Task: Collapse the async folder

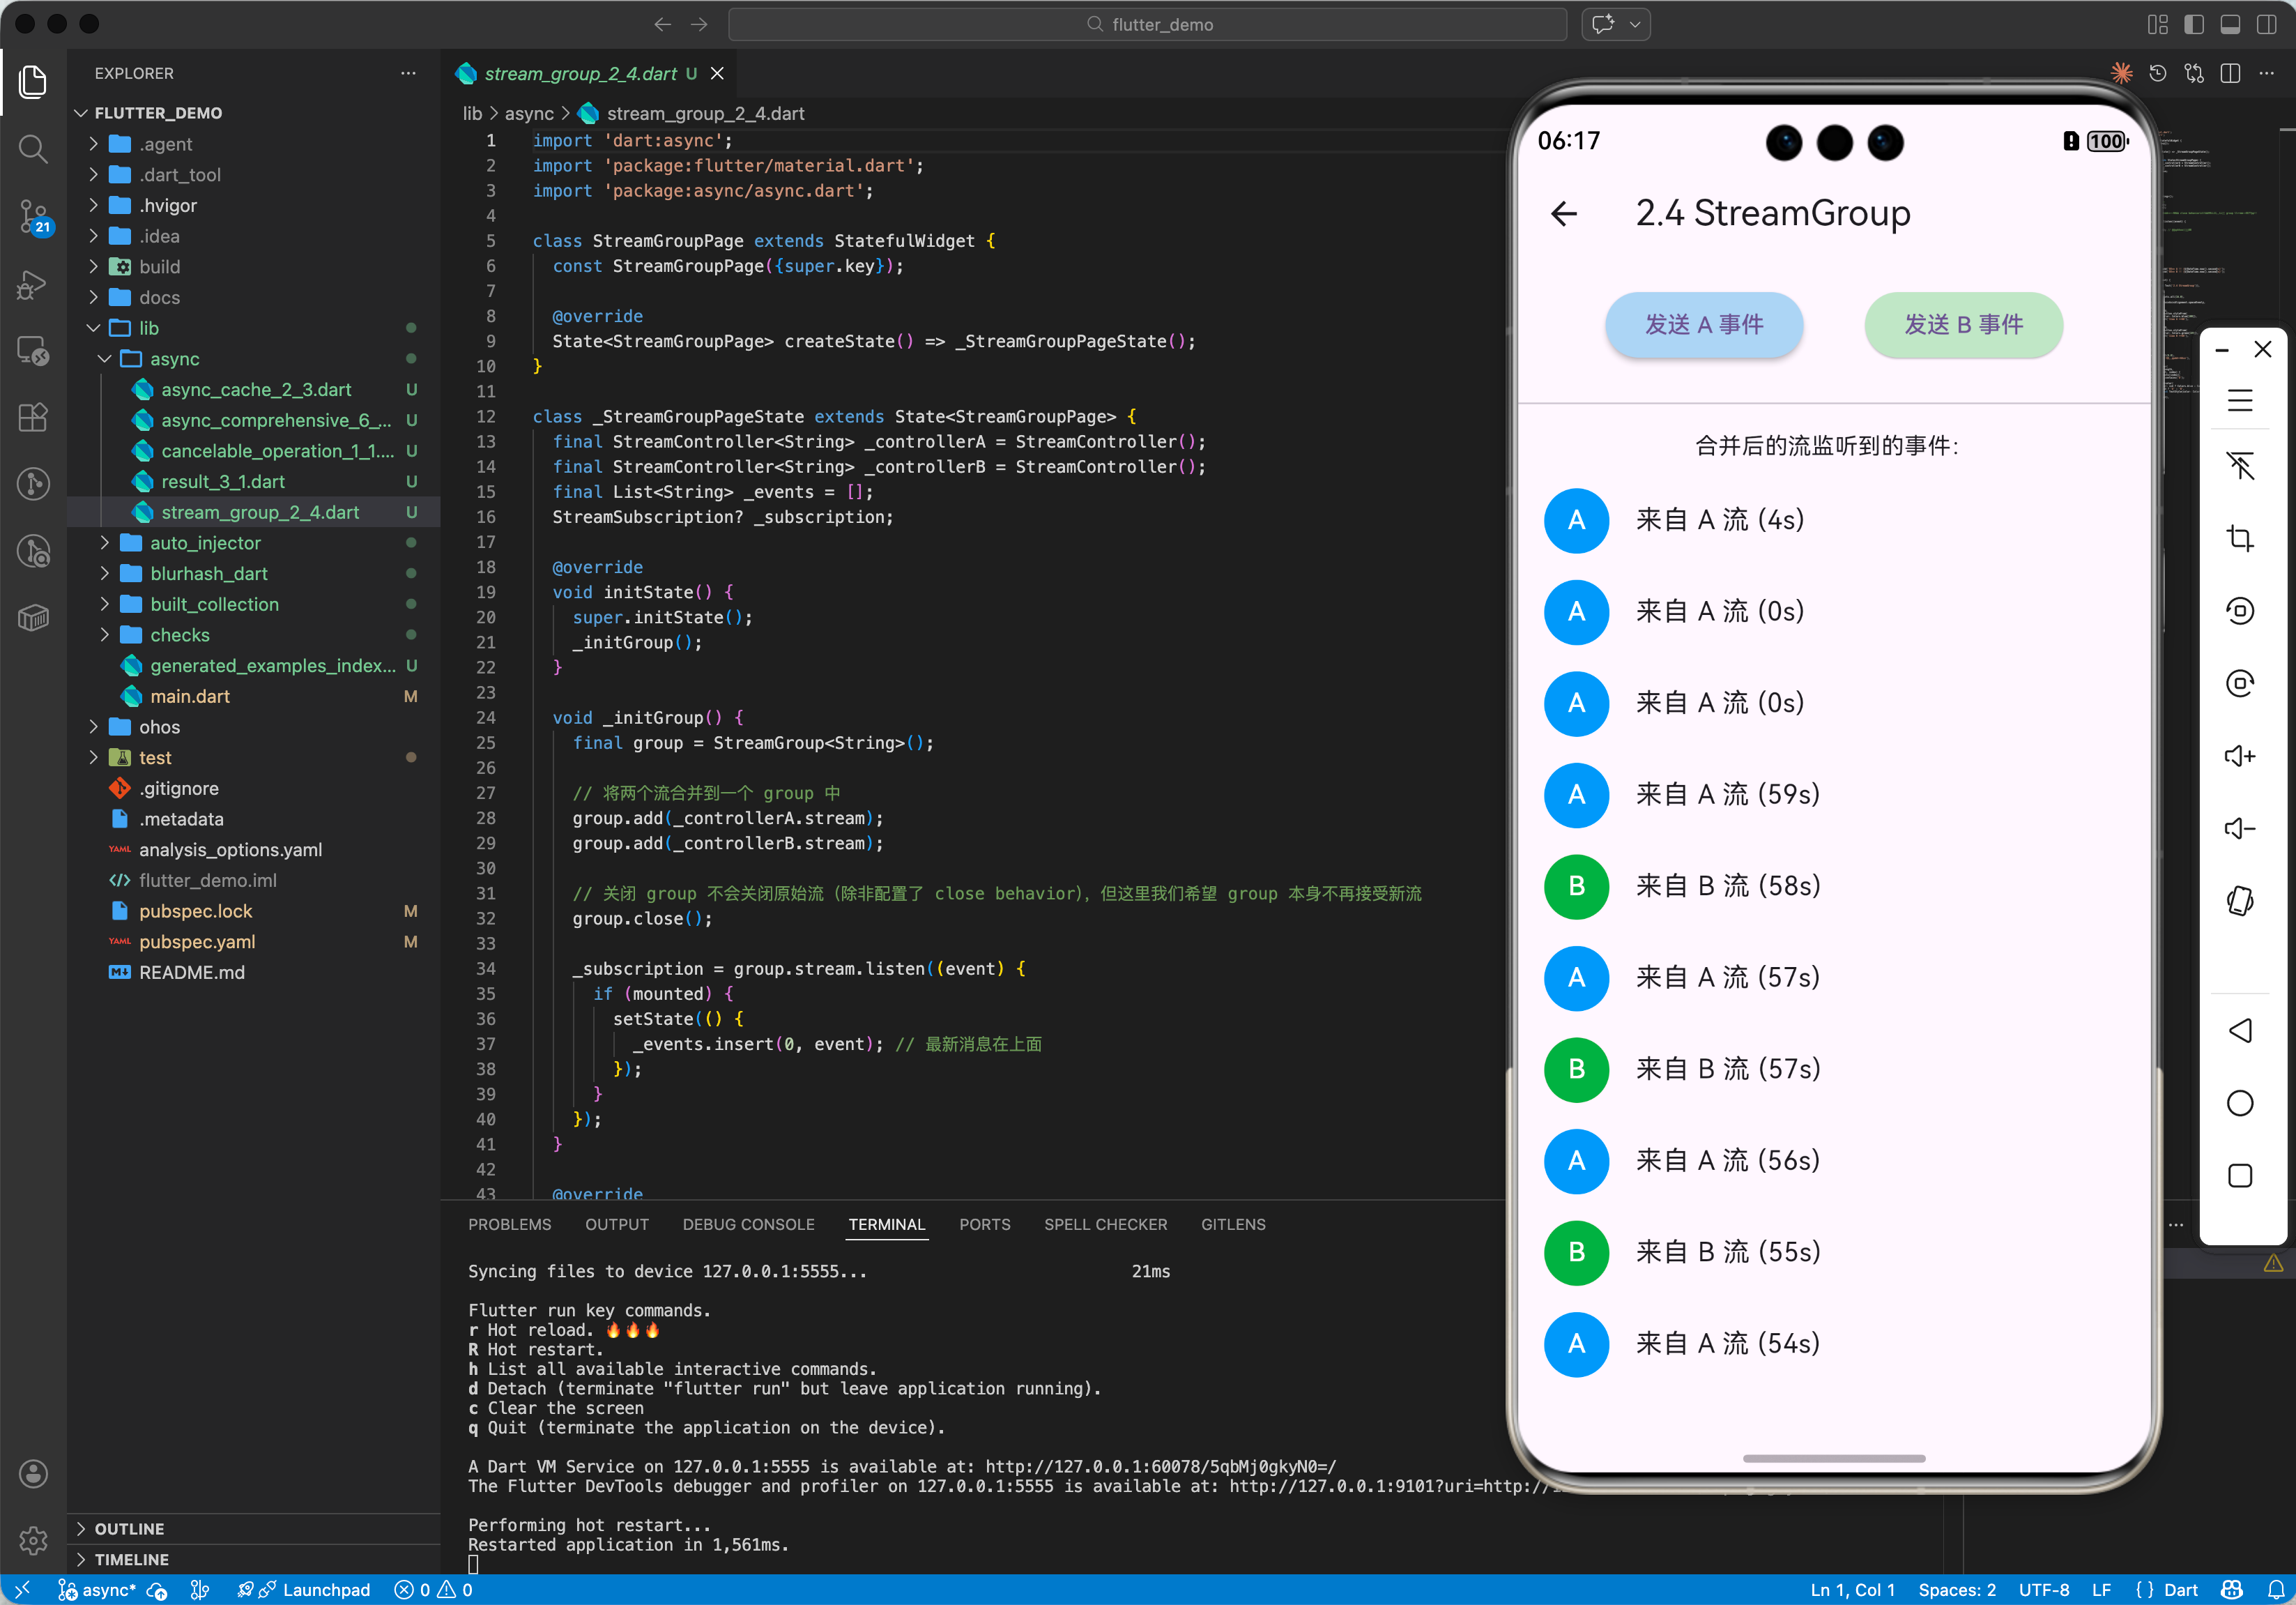Action: 174,359
